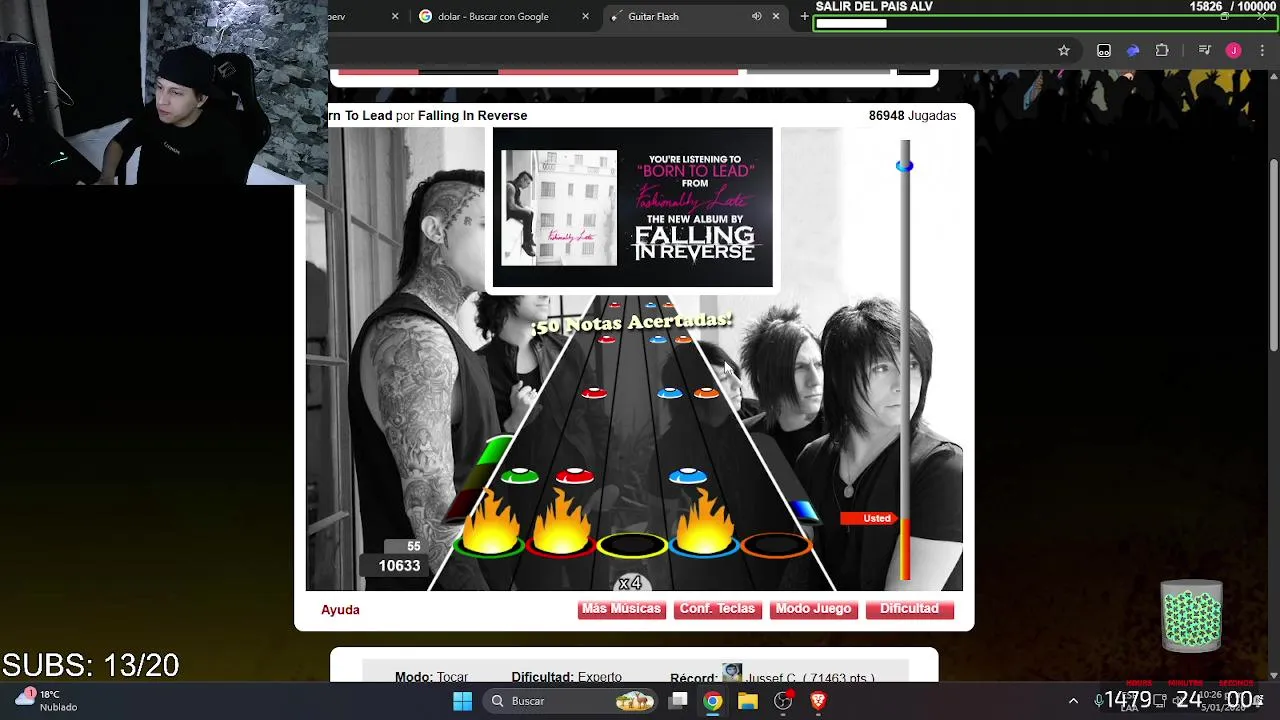Click the Modo: Tocar text

tap(431, 677)
